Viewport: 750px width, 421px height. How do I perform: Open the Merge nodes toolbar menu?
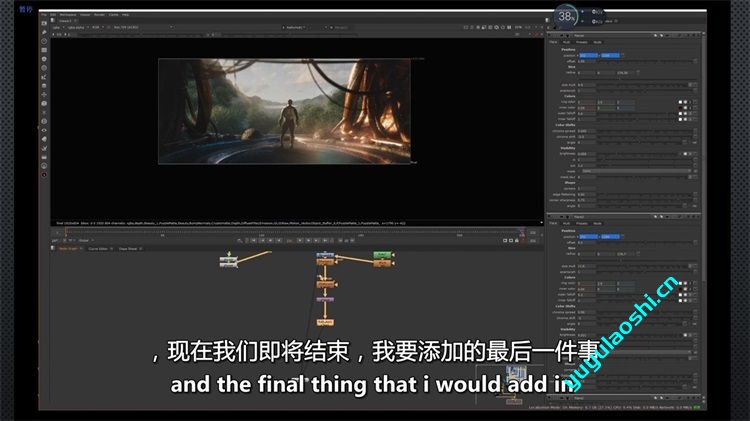[44, 86]
